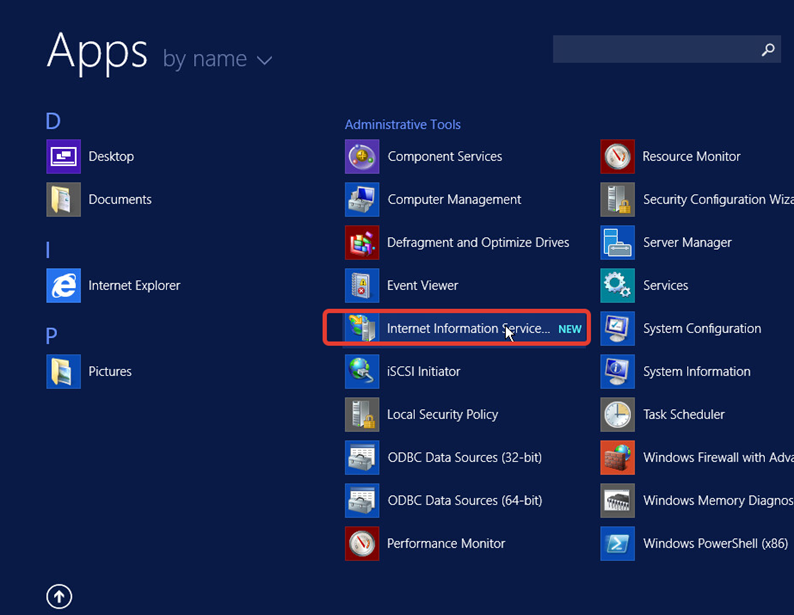Screen dimensions: 794x615
Task: Click the chevron next to 'by name'
Action: [264, 61]
